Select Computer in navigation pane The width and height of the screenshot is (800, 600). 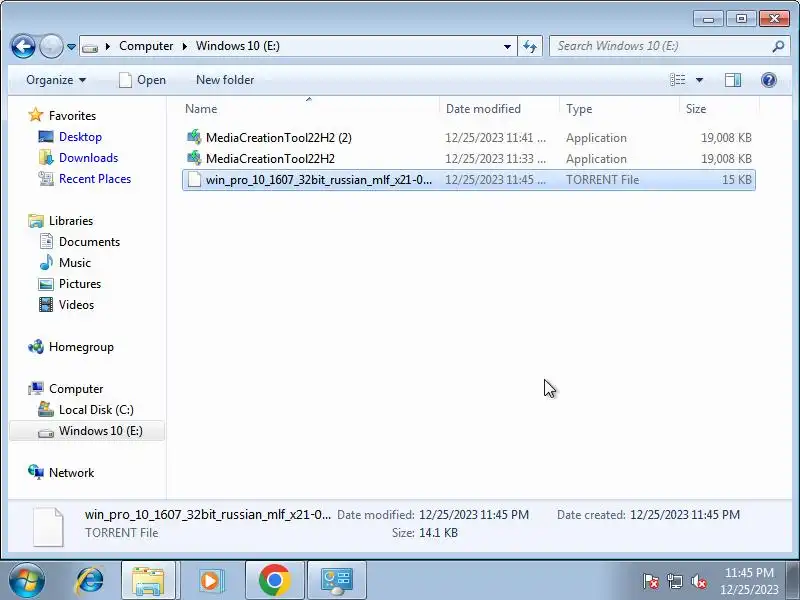point(76,388)
